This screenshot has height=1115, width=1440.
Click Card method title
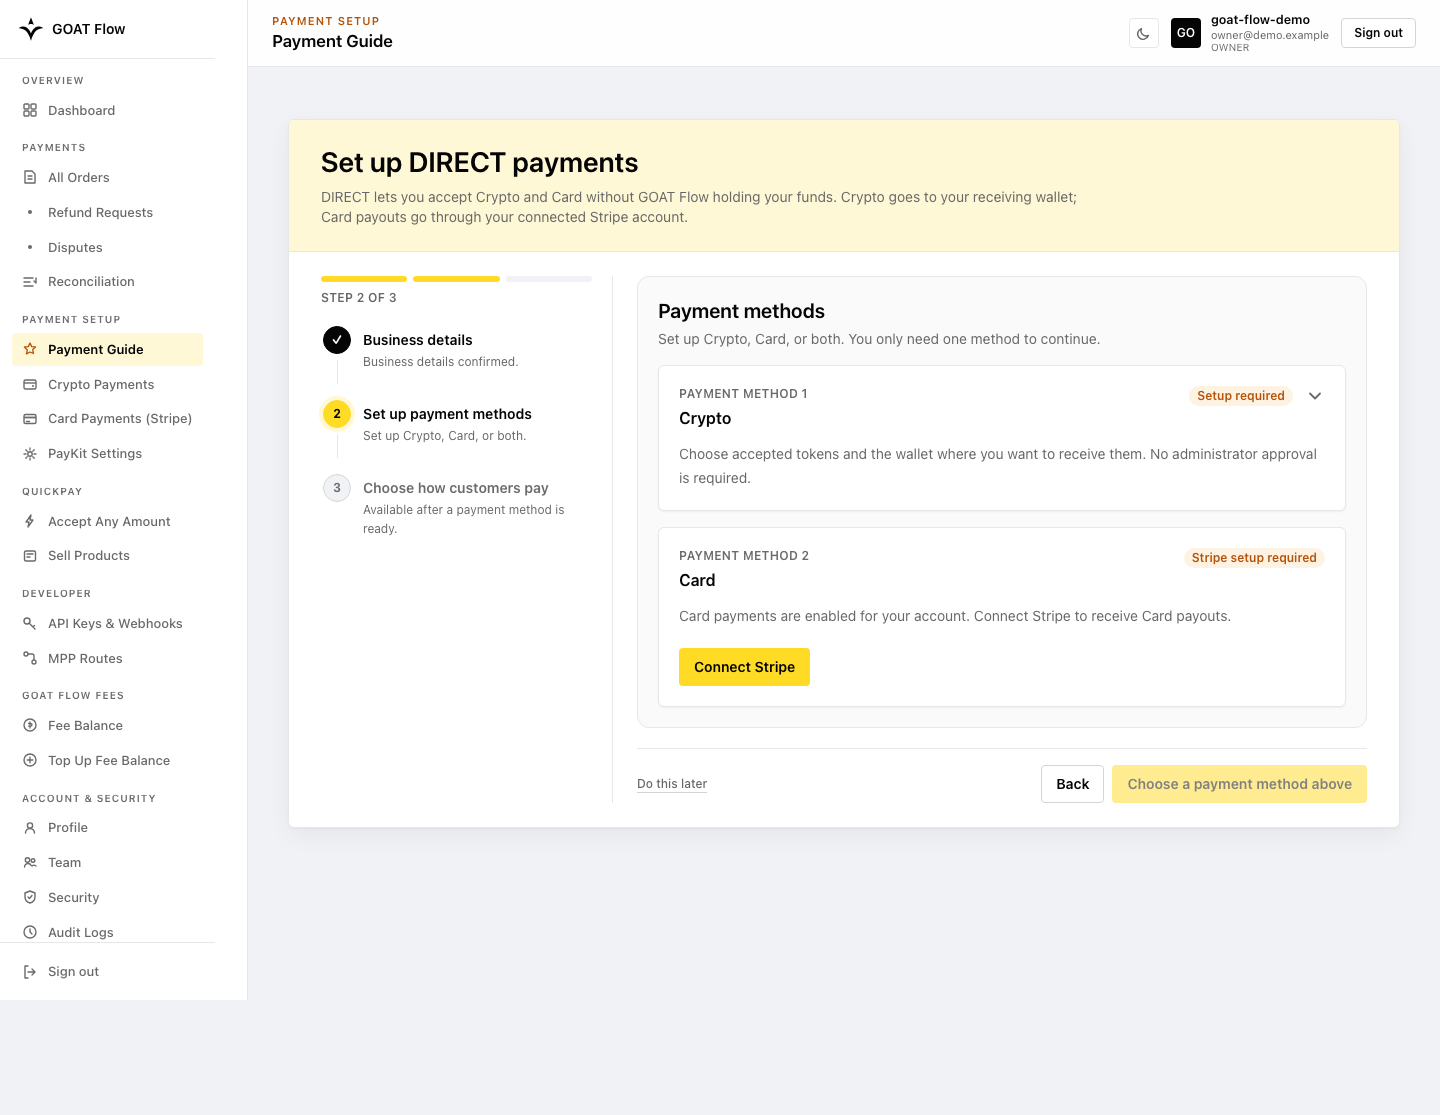[x=697, y=581]
